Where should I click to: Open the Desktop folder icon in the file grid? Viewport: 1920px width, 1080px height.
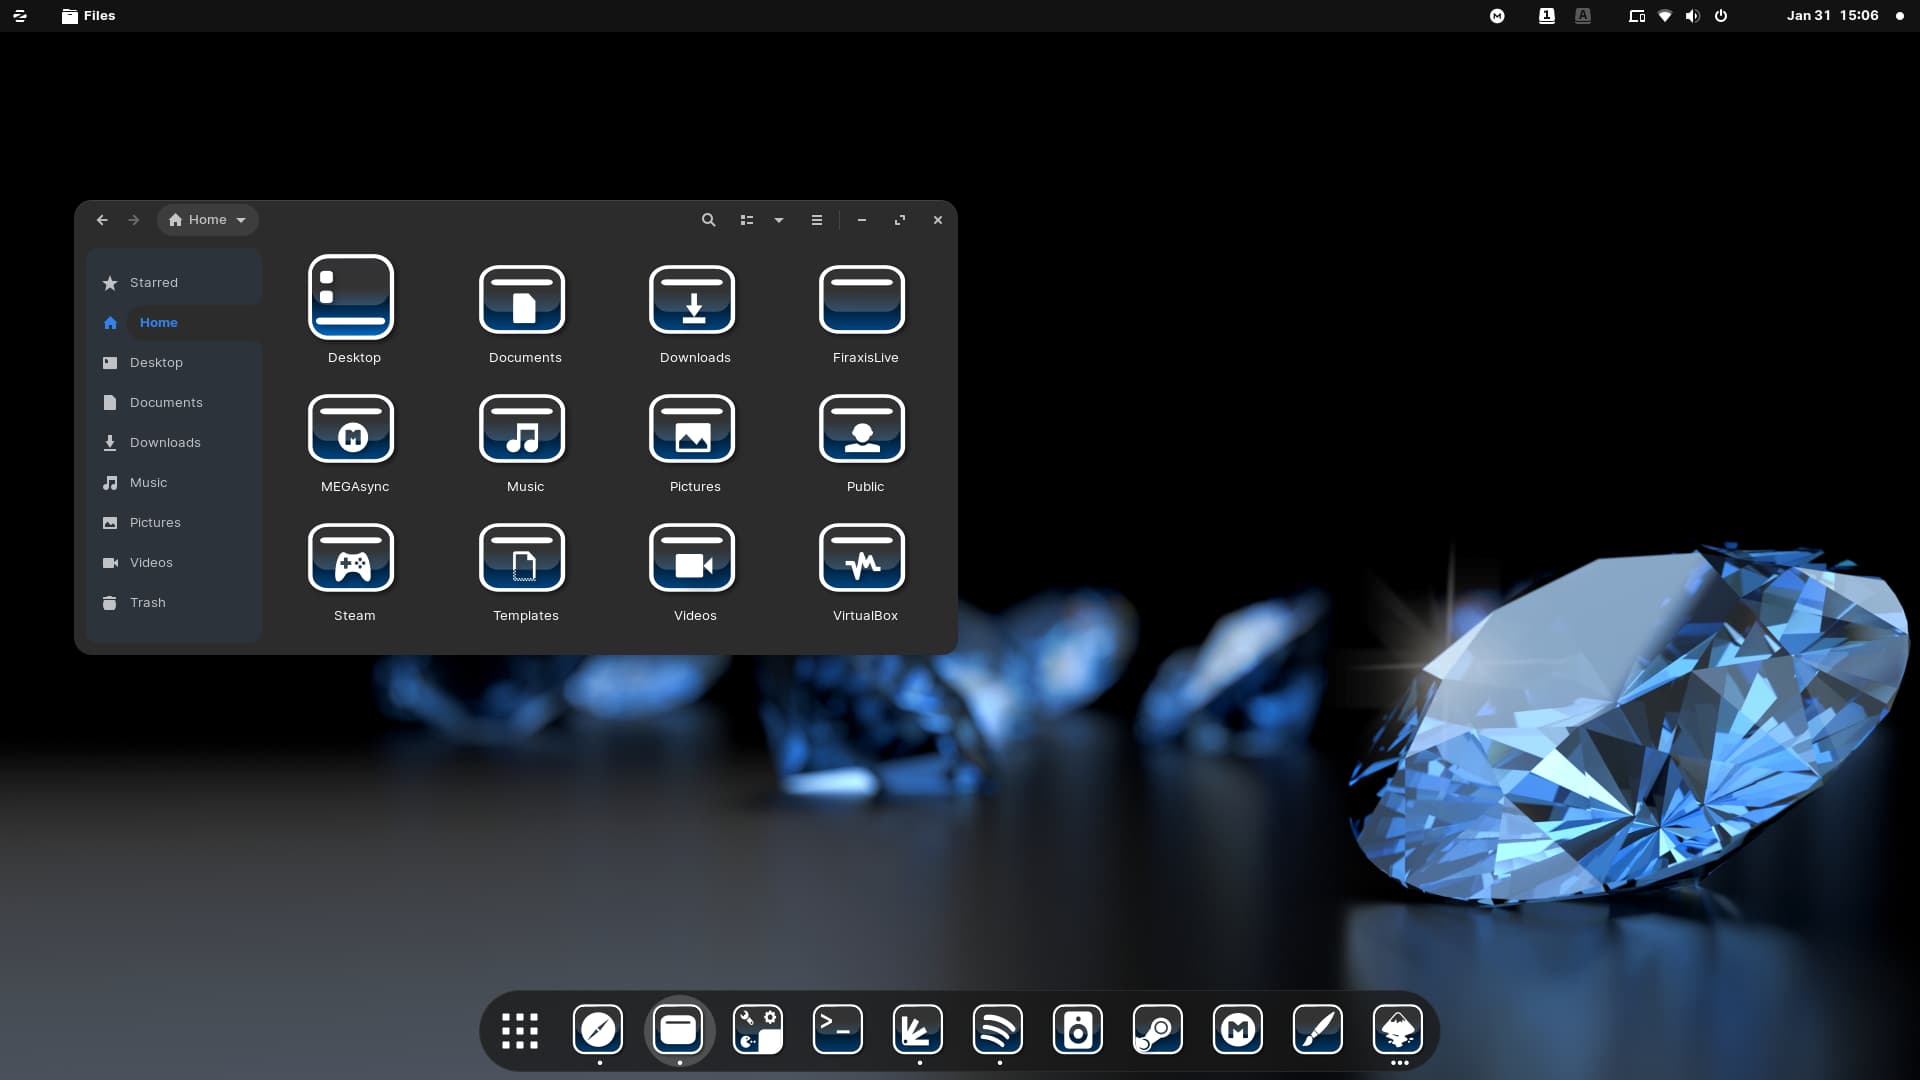click(x=351, y=297)
